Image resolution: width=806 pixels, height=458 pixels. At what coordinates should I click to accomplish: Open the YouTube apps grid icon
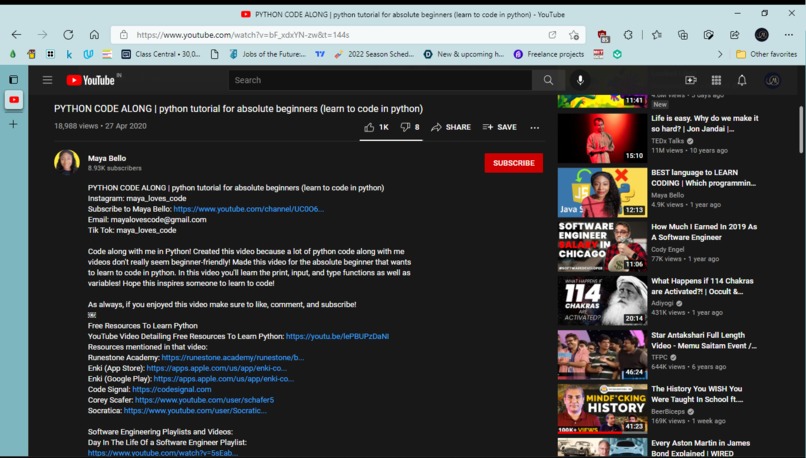(716, 80)
